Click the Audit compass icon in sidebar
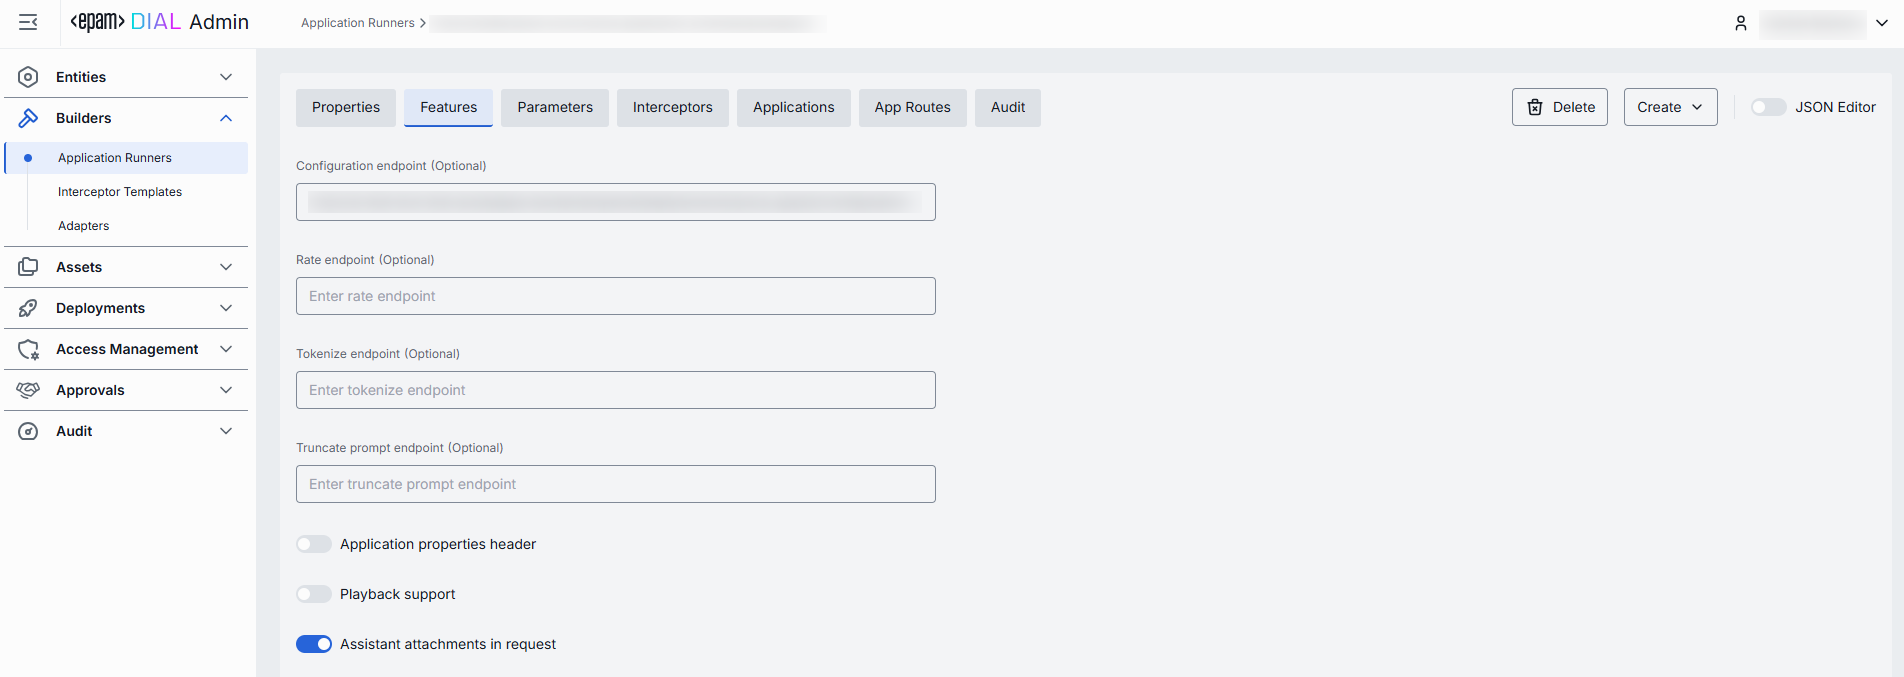Viewport: 1904px width, 677px height. click(28, 431)
